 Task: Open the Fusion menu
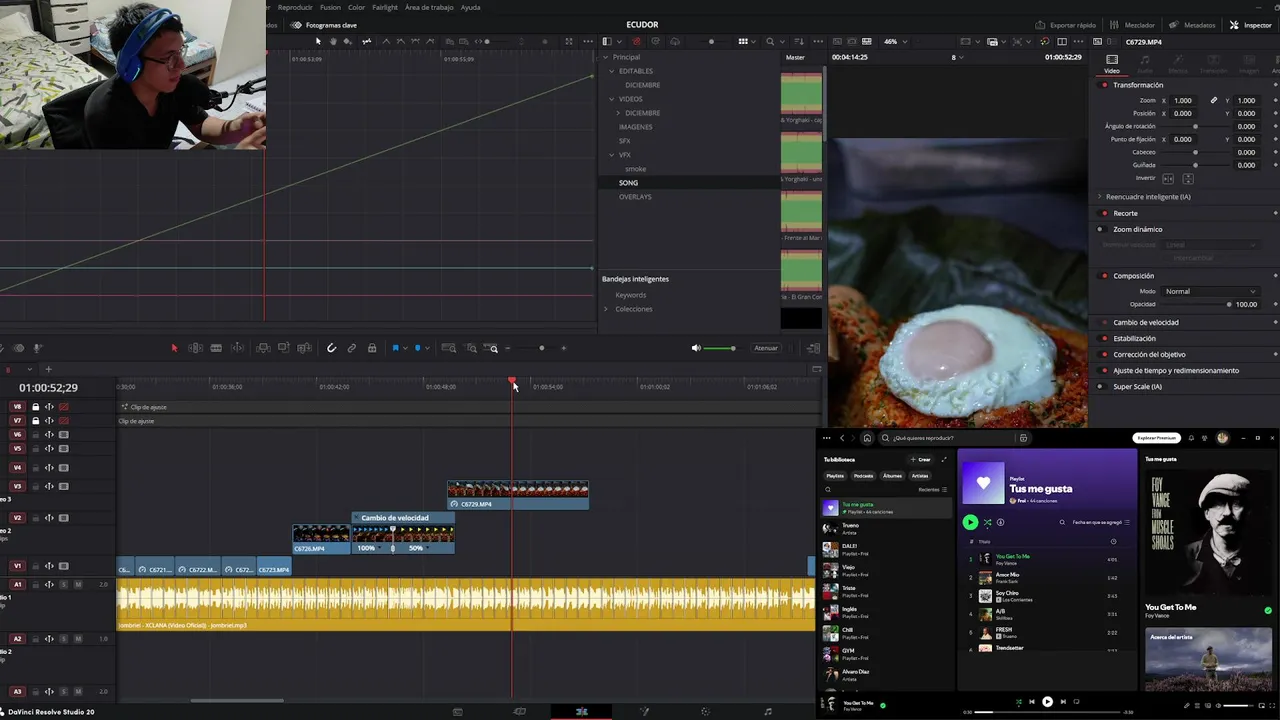[x=330, y=7]
